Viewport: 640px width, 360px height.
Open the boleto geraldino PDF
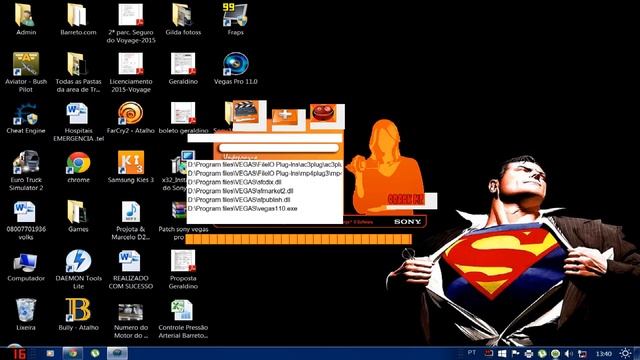pos(183,118)
